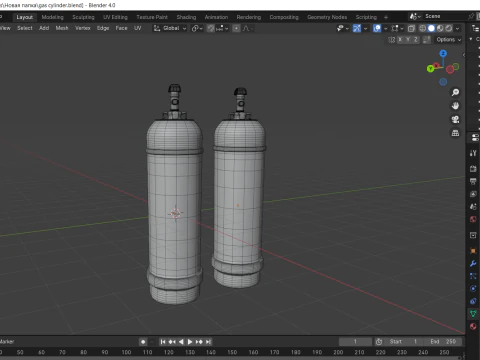Toggle Y axis mesh symmetry
Image resolution: width=480 pixels, height=360 pixels.
[408, 40]
